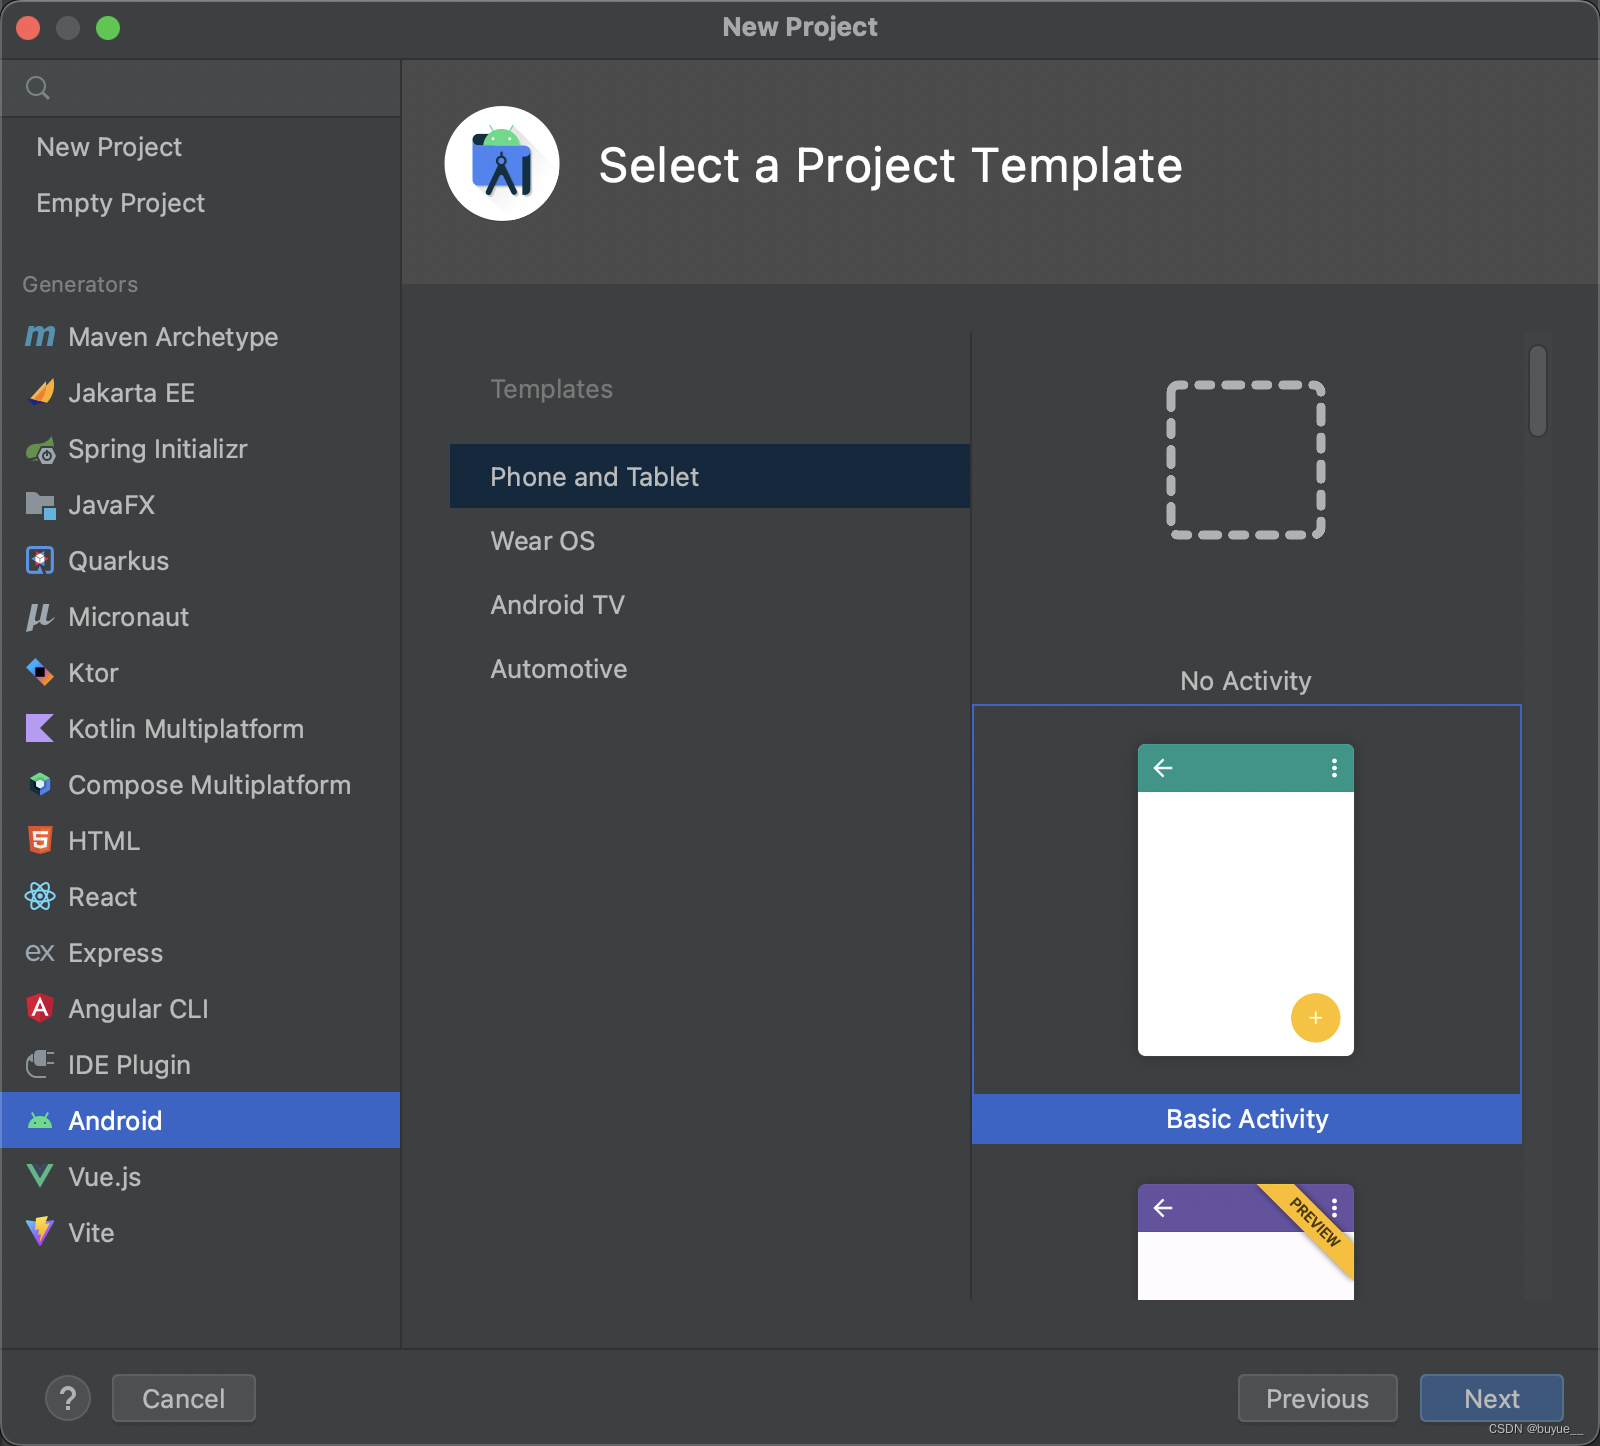Select the Phone and Tablet template category

[x=710, y=476]
